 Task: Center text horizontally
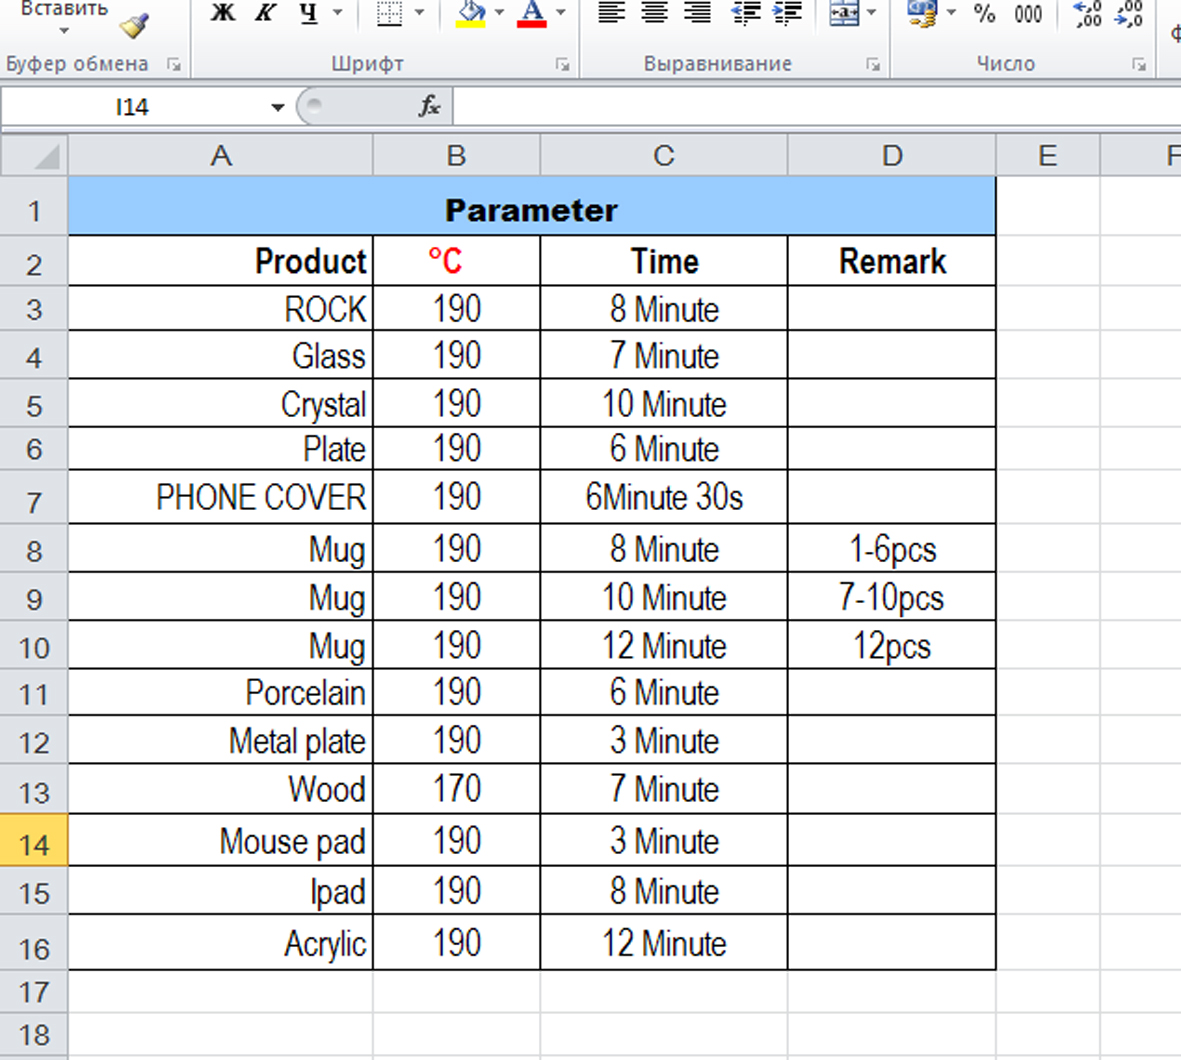point(655,12)
